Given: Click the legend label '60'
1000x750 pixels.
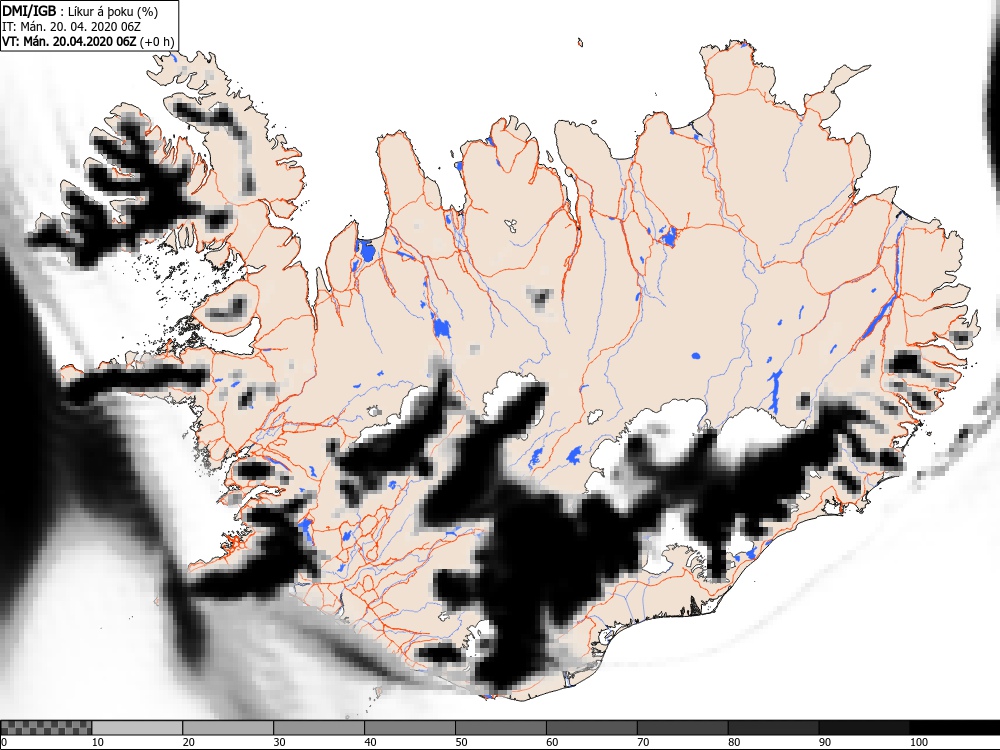Looking at the screenshot, I should click(552, 742).
